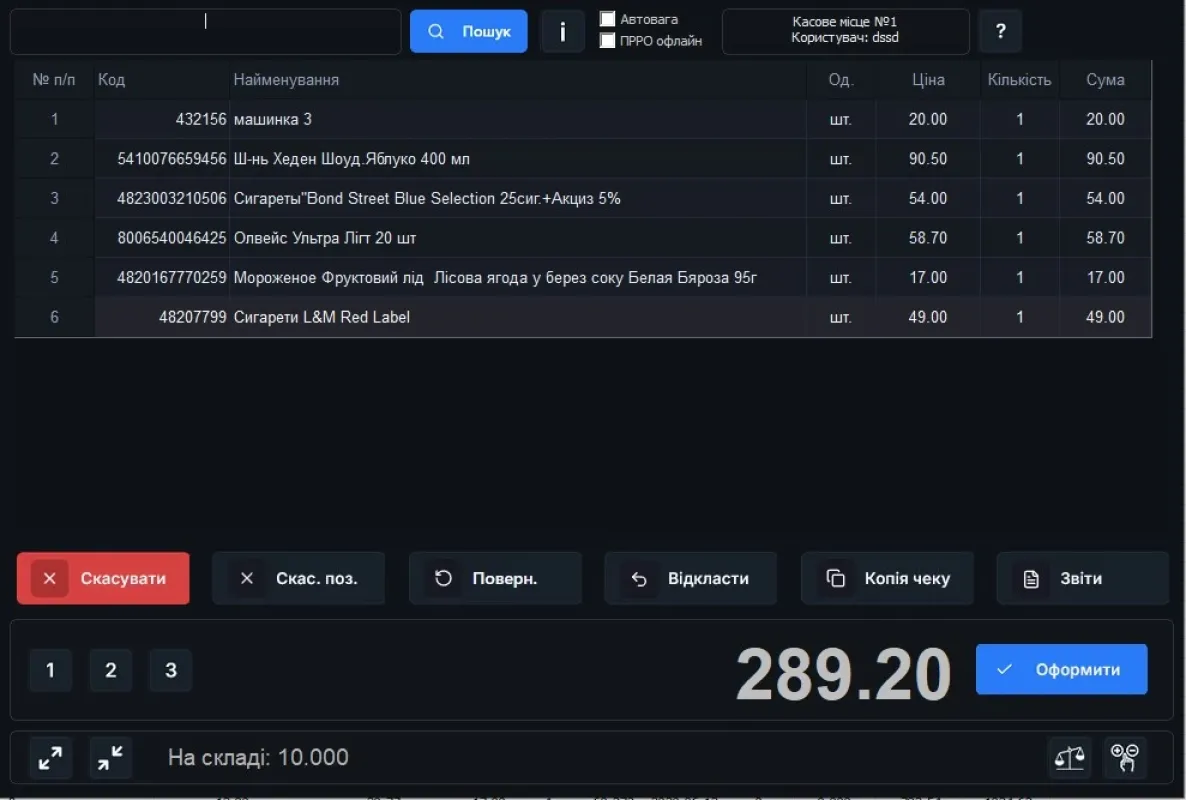
Task: Open the Звіти reports button
Action: 1082,578
